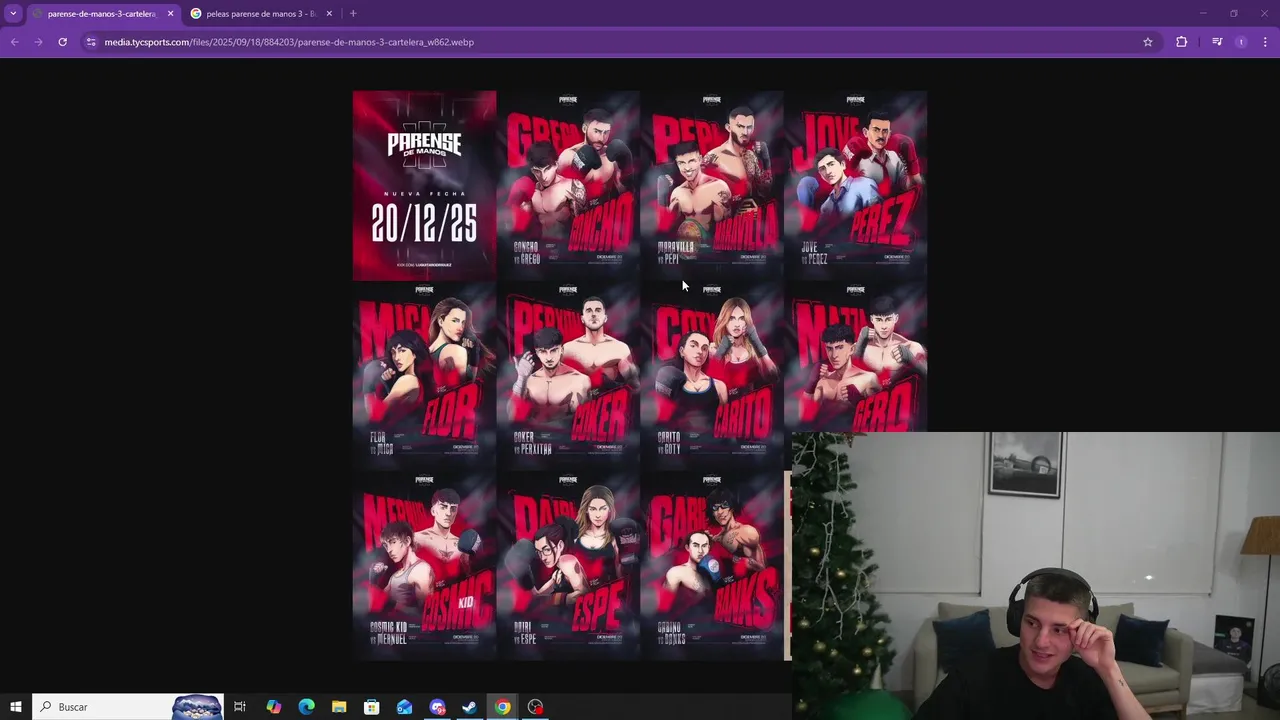
Task: Switch to the parense-de-manos-3-cartelera tab
Action: pos(102,14)
